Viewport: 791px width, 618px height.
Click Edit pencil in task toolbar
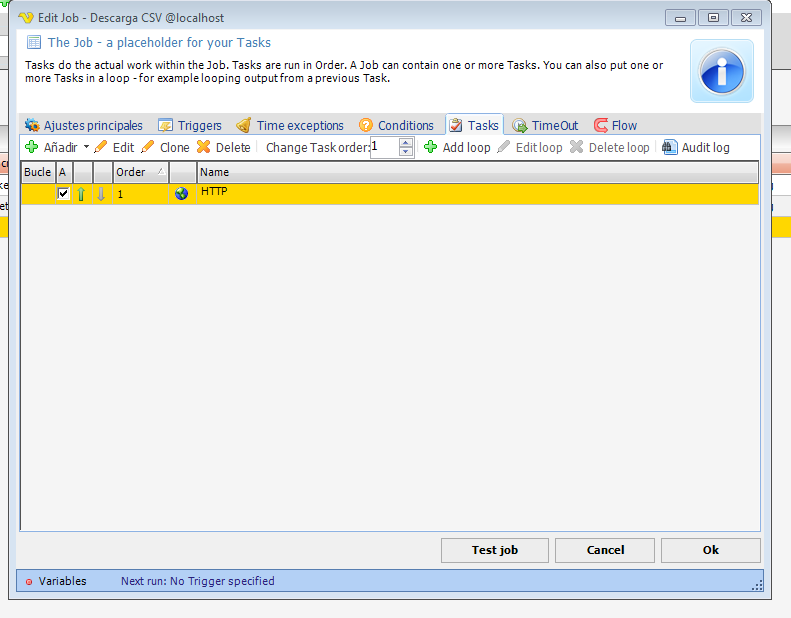pyautogui.click(x=114, y=147)
